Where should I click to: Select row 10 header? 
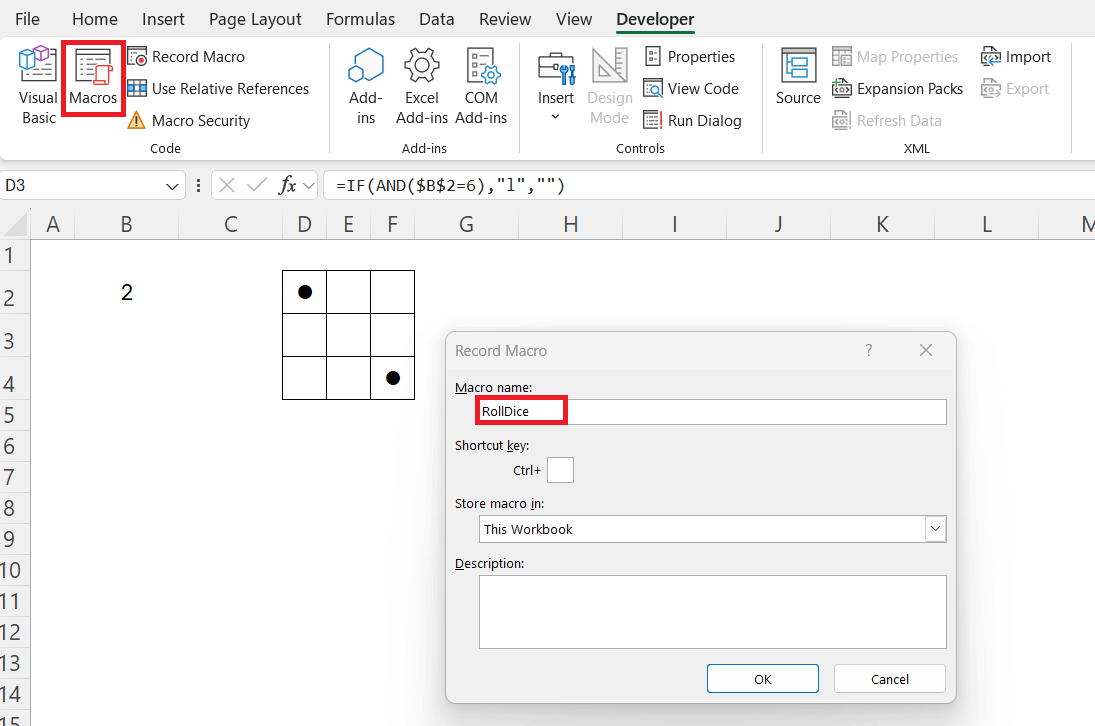point(15,570)
